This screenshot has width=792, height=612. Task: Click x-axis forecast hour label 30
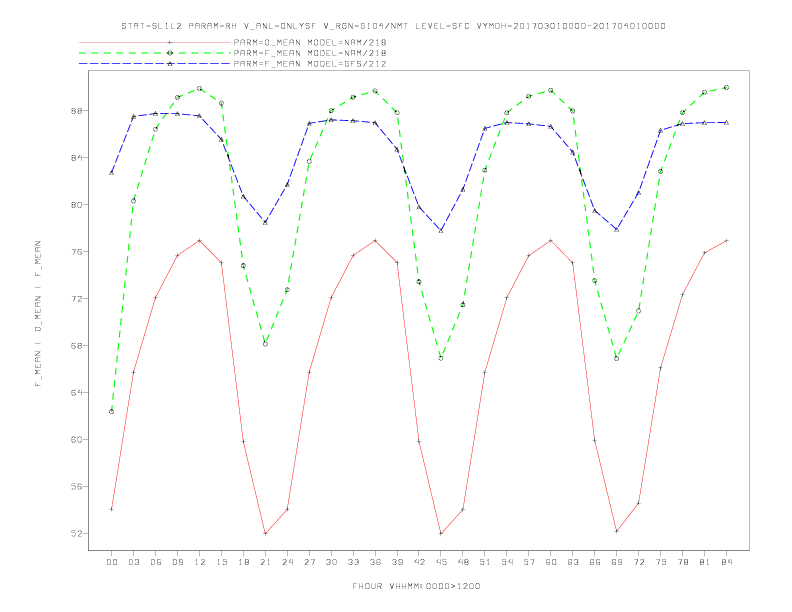(x=331, y=562)
